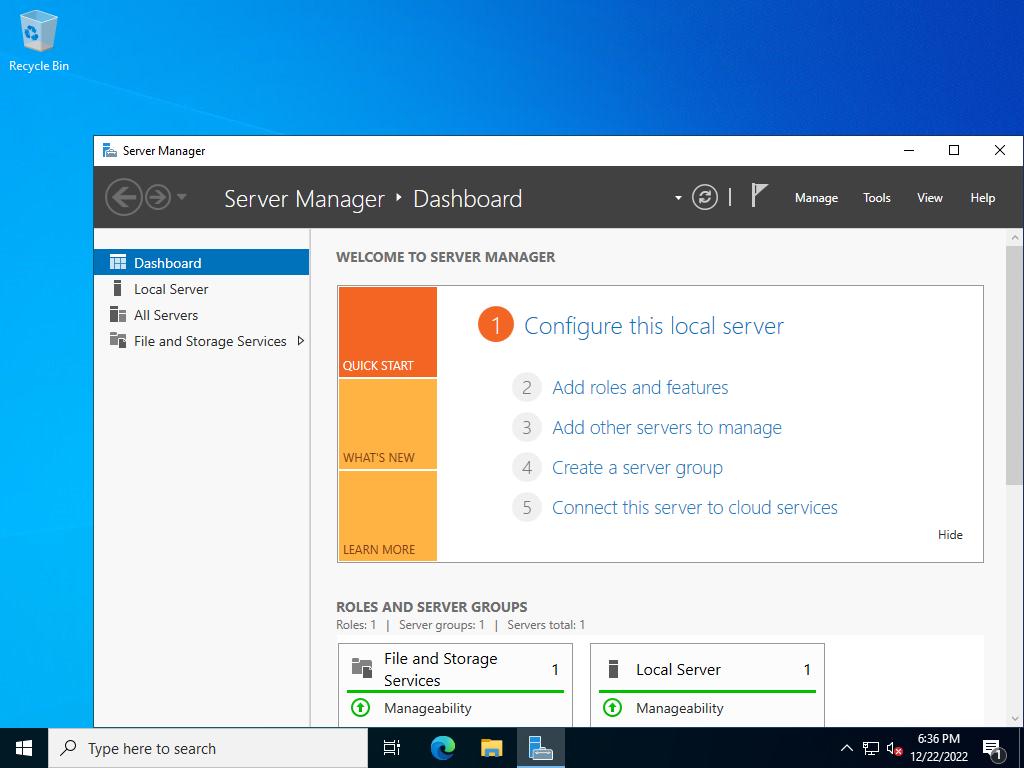The width and height of the screenshot is (1024, 768).
Task: Click the Local Server icon in sidebar
Action: [x=118, y=288]
